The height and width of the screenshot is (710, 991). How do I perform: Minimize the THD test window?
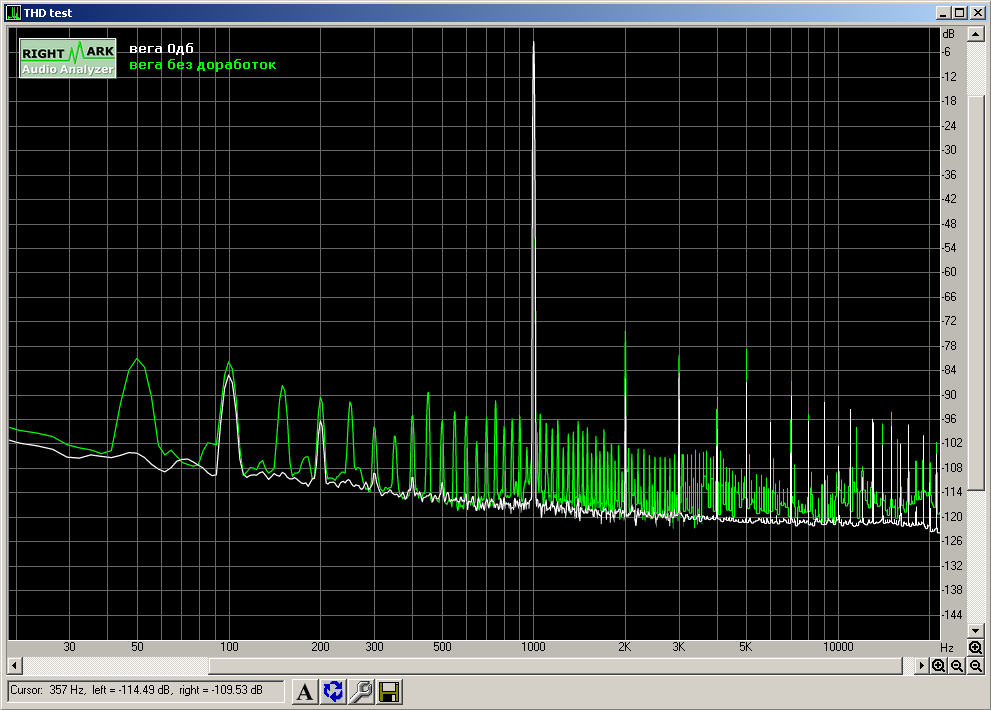[x=944, y=13]
